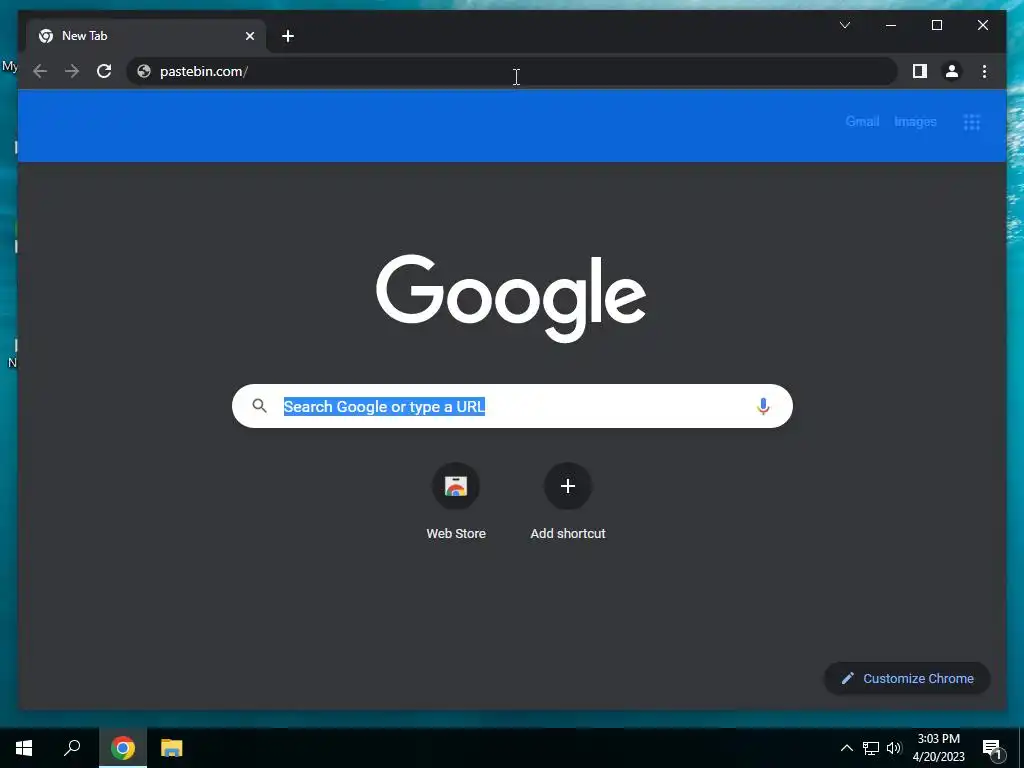Screen dimensions: 1024x768
Task: Click the address bar showing pastebin.com/
Action: [511, 71]
